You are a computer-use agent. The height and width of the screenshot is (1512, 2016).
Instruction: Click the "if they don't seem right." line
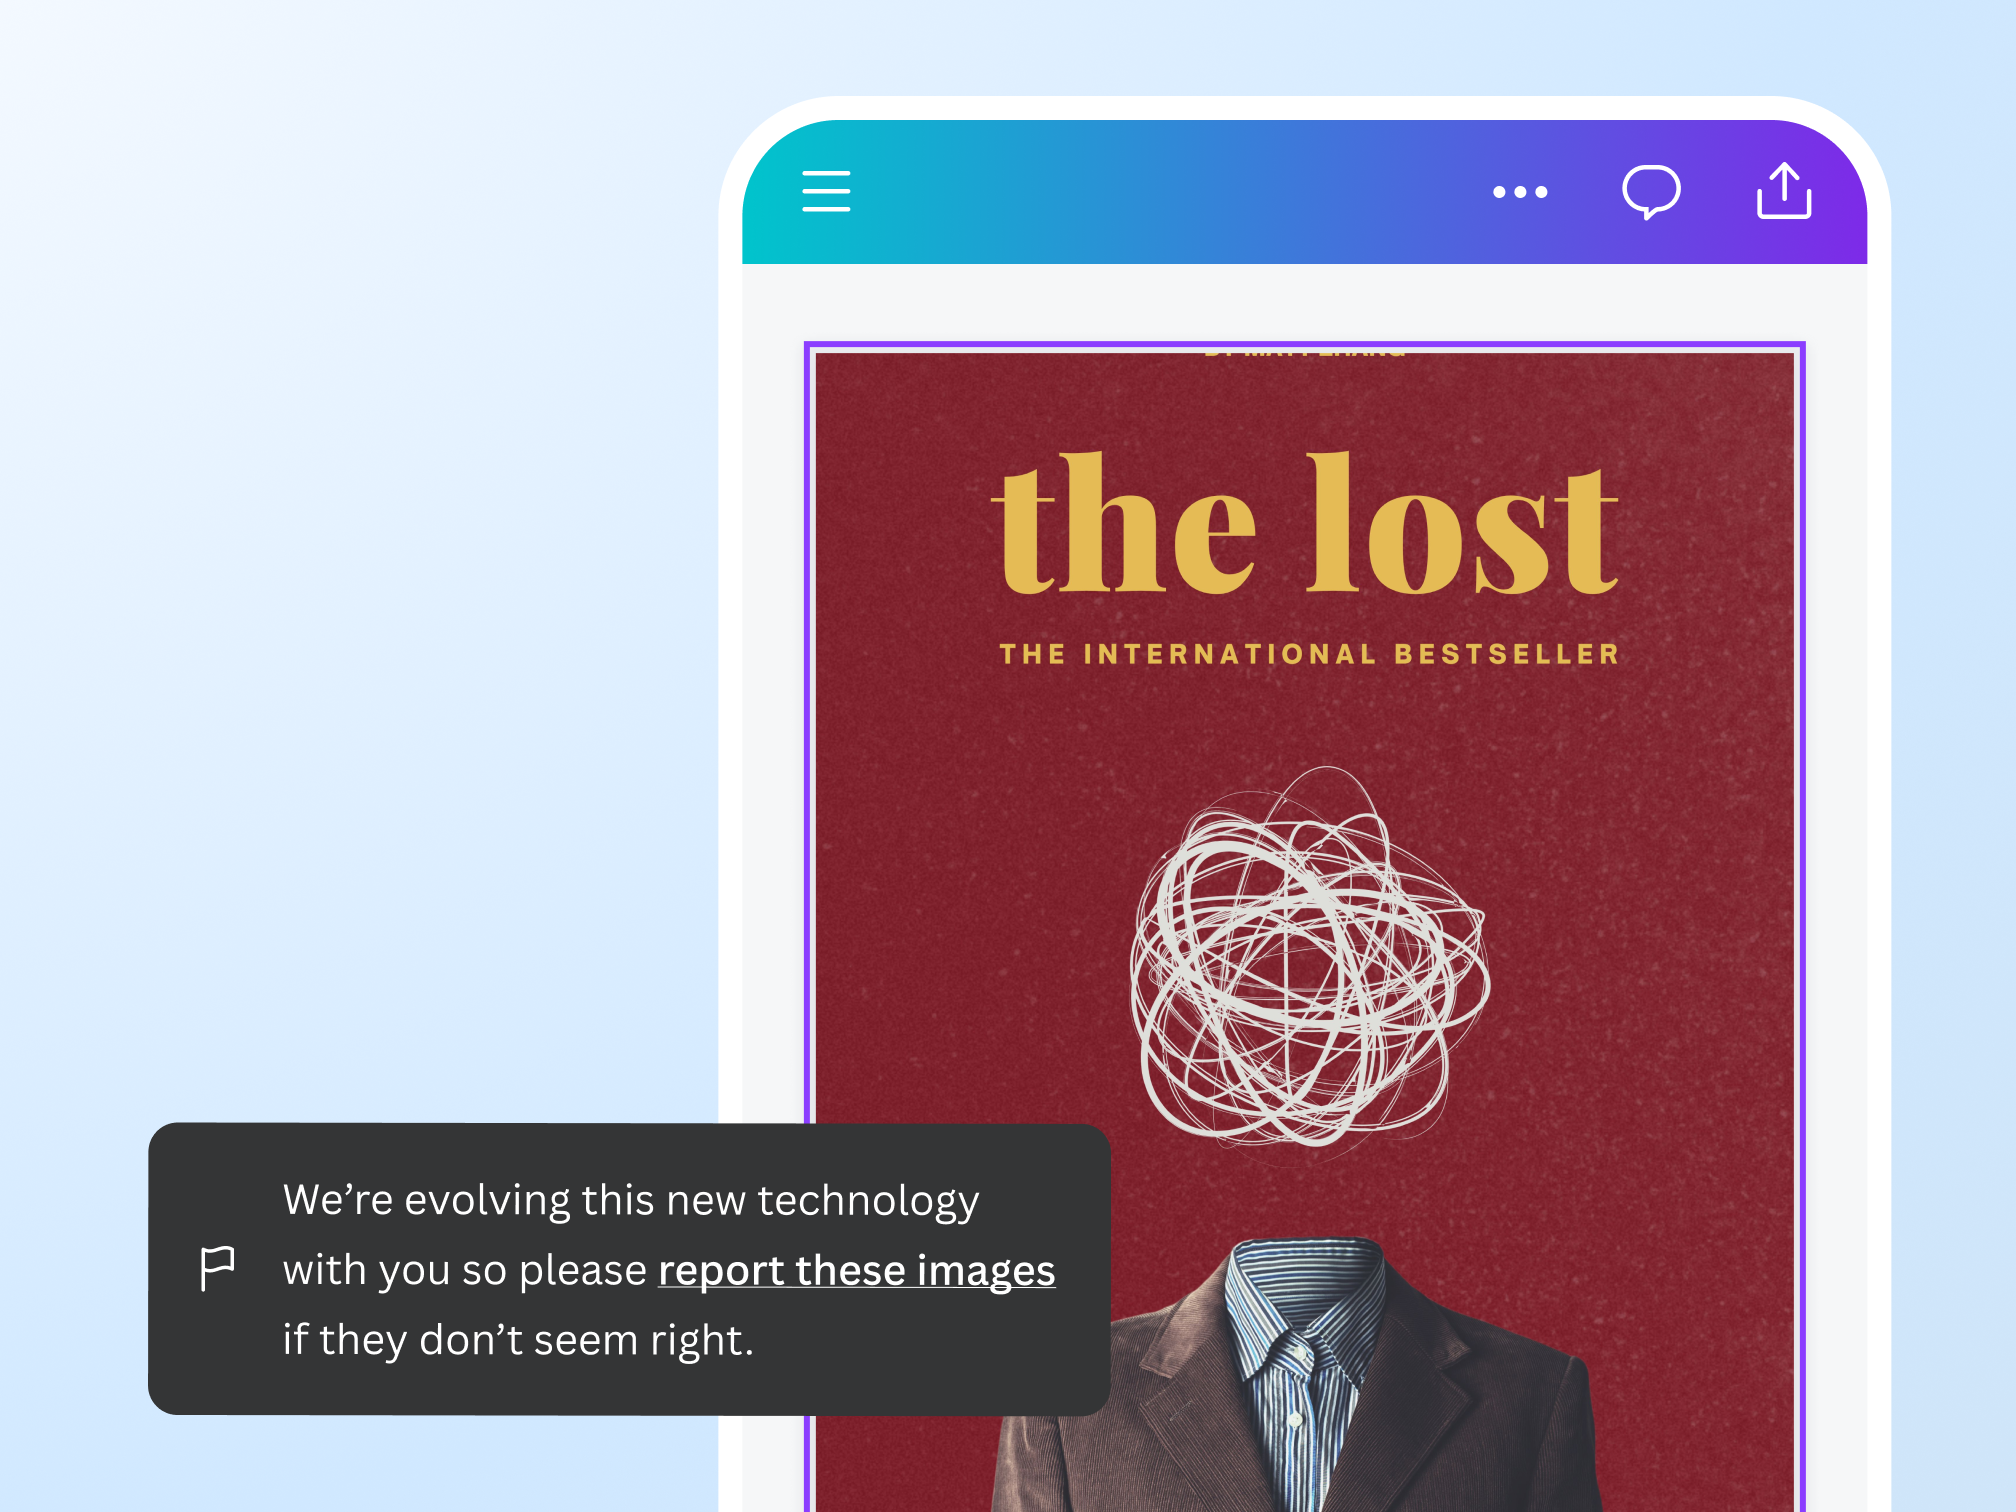coord(518,1340)
